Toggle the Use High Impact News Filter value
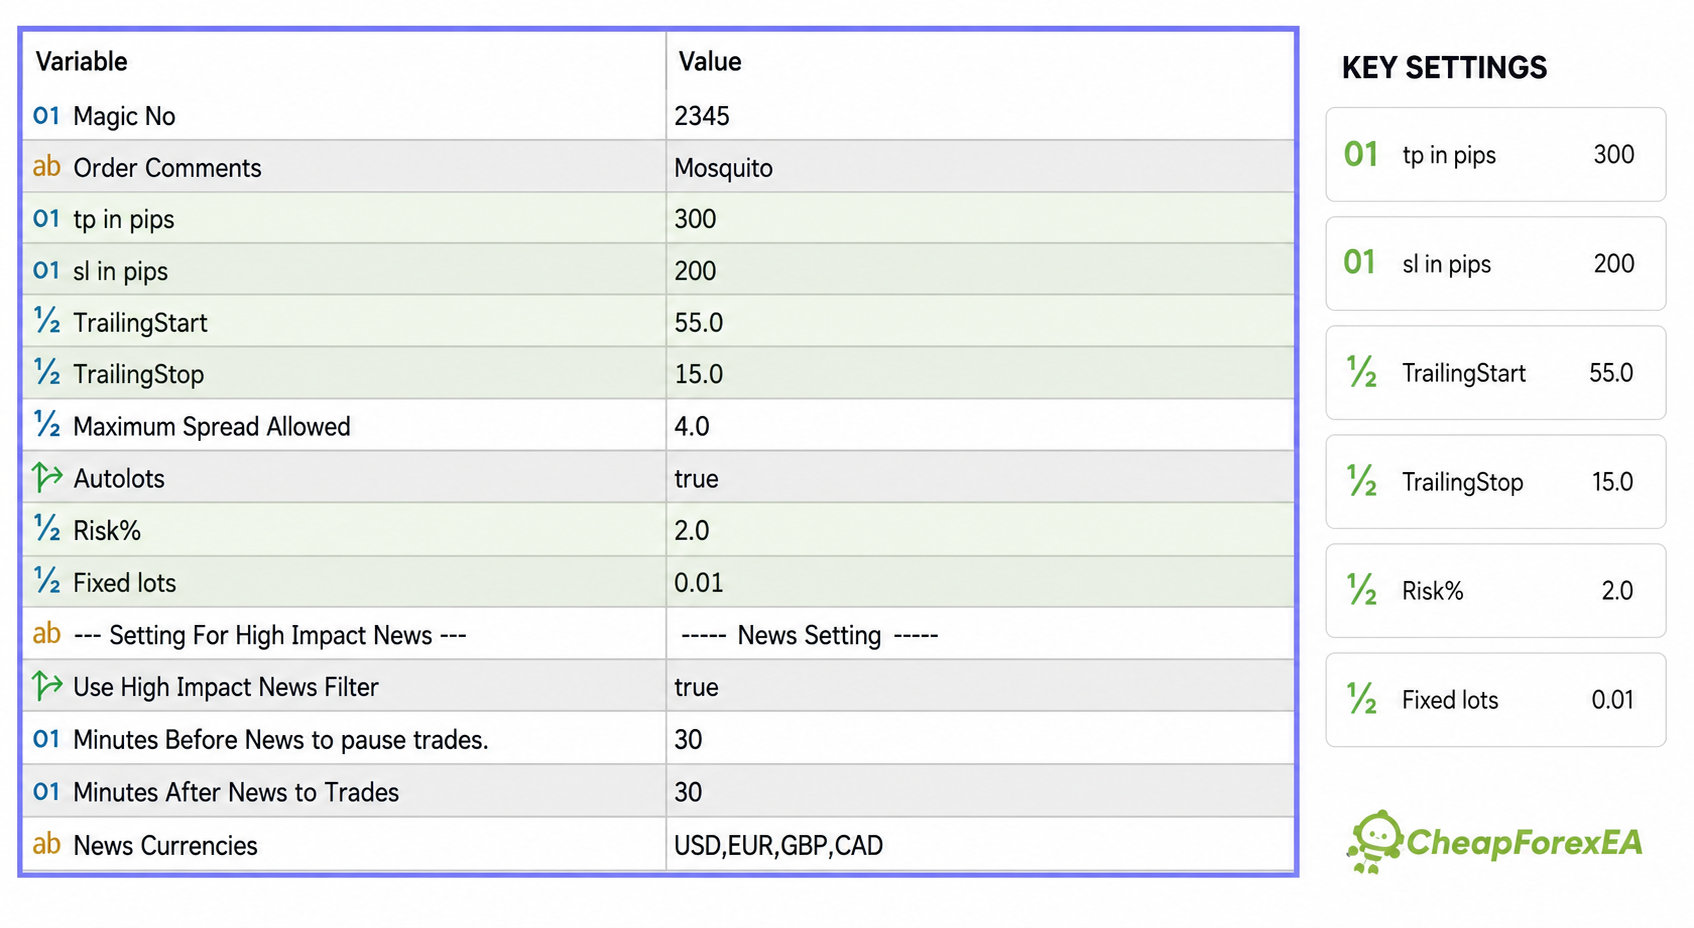This screenshot has height=928, width=1694. click(696, 687)
